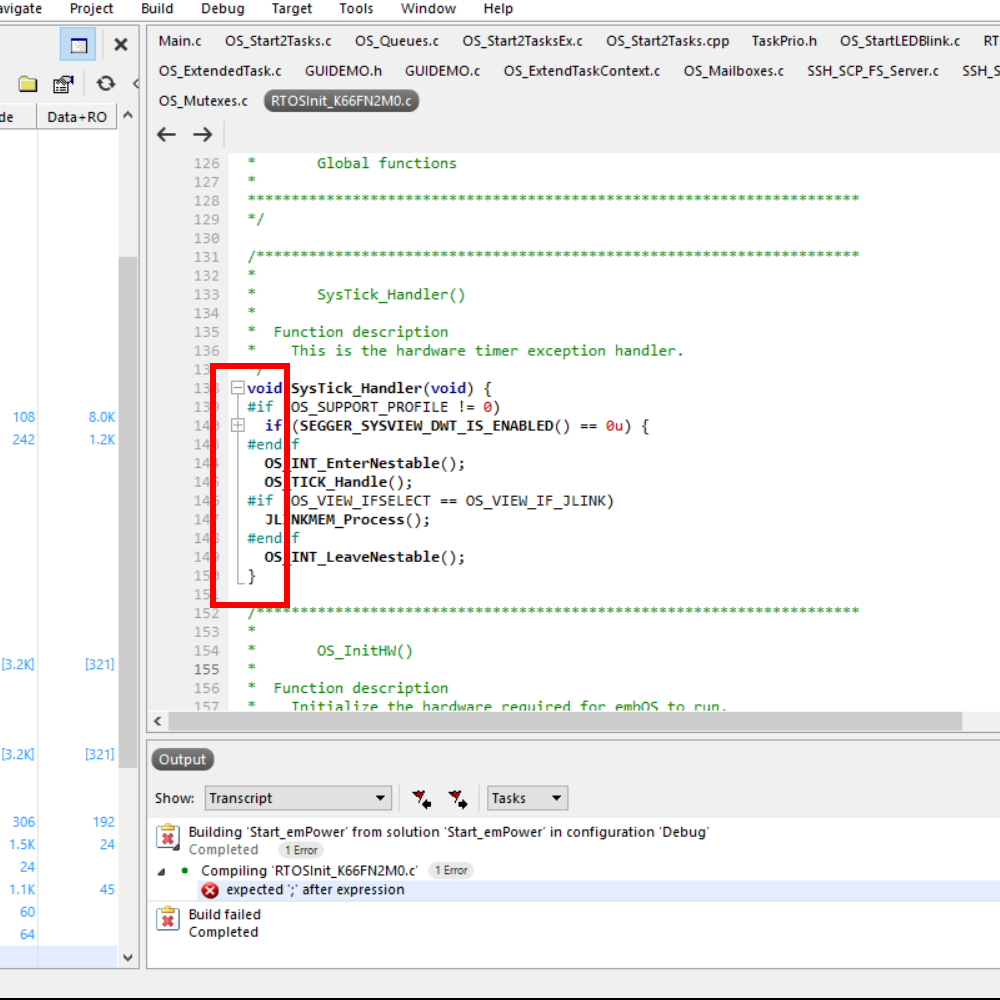The width and height of the screenshot is (1000, 1000).
Task: Go to next error marker in Output
Action: 458,798
